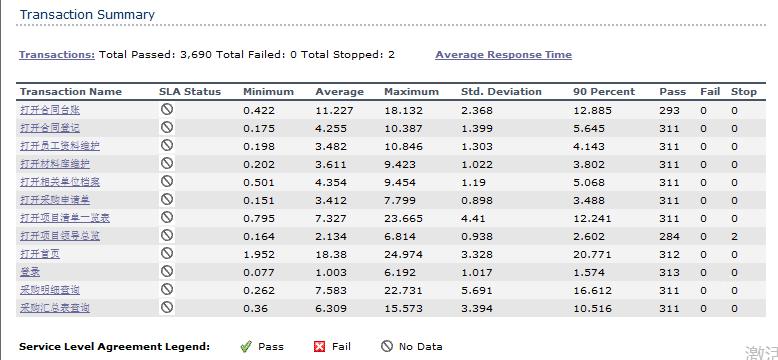Click SLA No Data icon for 打开合同台账 row
The image size is (778, 360).
coord(167,110)
